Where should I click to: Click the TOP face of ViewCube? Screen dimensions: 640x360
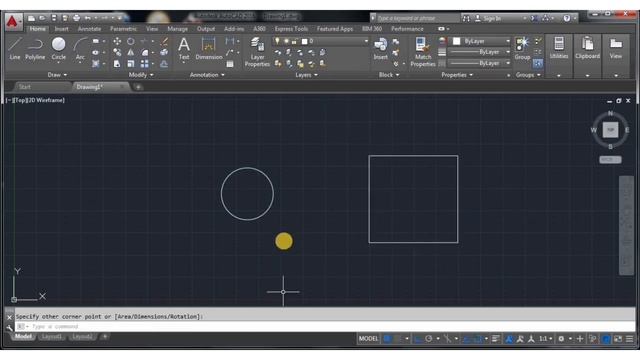pyautogui.click(x=610, y=130)
